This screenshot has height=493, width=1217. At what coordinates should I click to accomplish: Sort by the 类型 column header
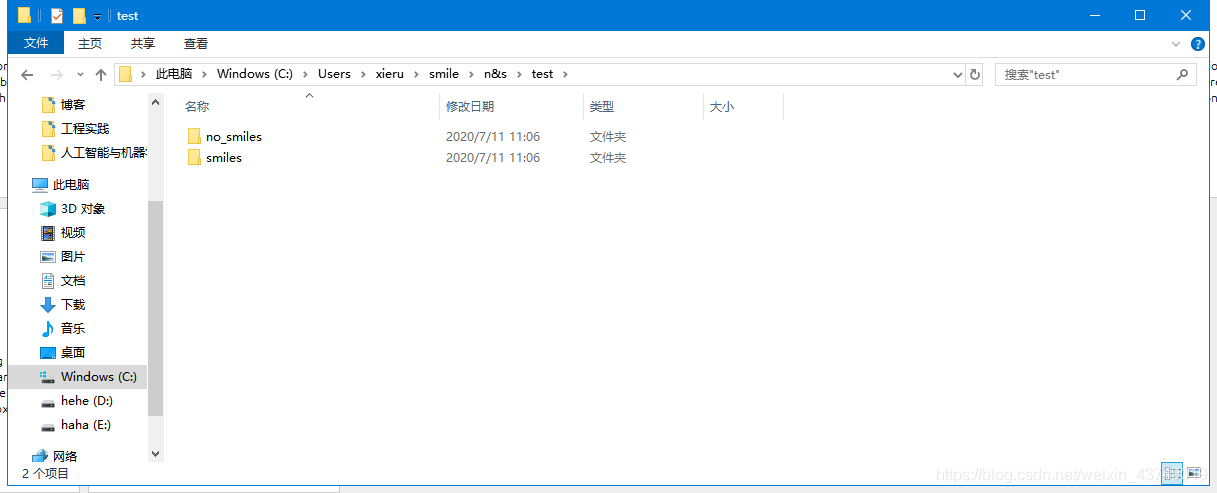pos(602,106)
